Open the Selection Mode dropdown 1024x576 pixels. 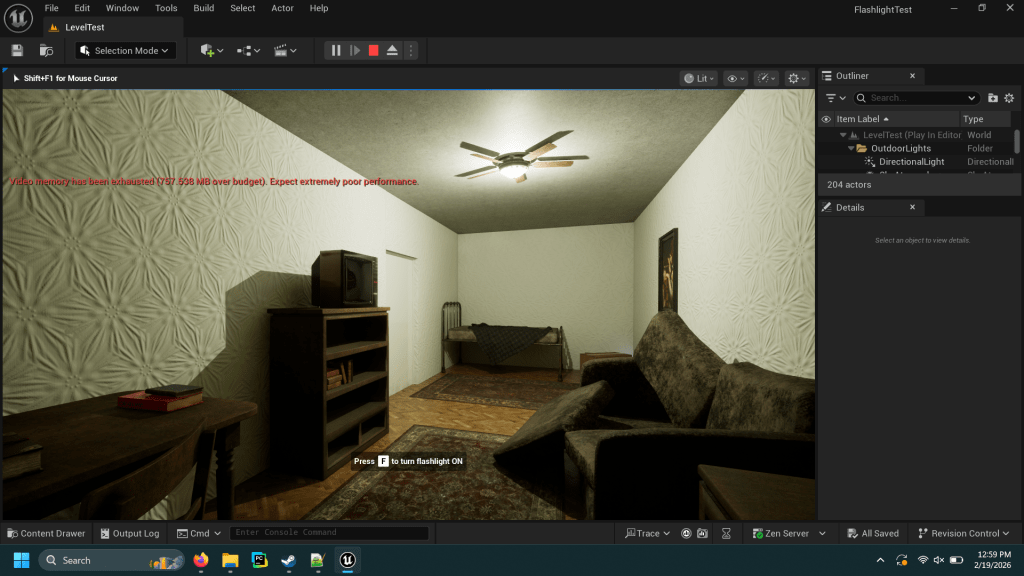[x=126, y=50]
